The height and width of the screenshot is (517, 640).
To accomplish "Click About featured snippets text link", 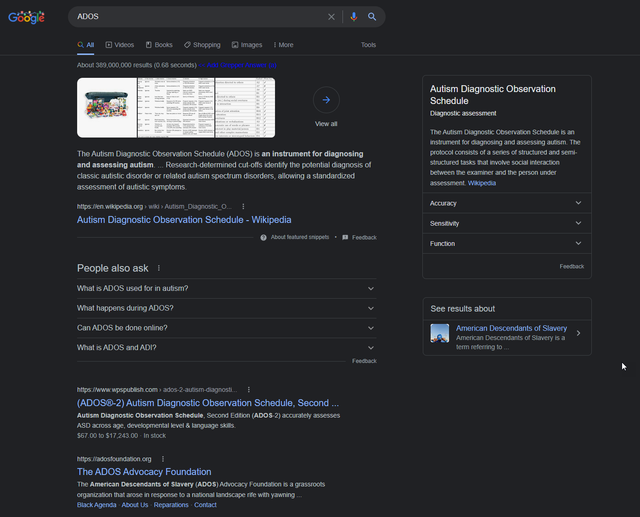I will tap(300, 237).
